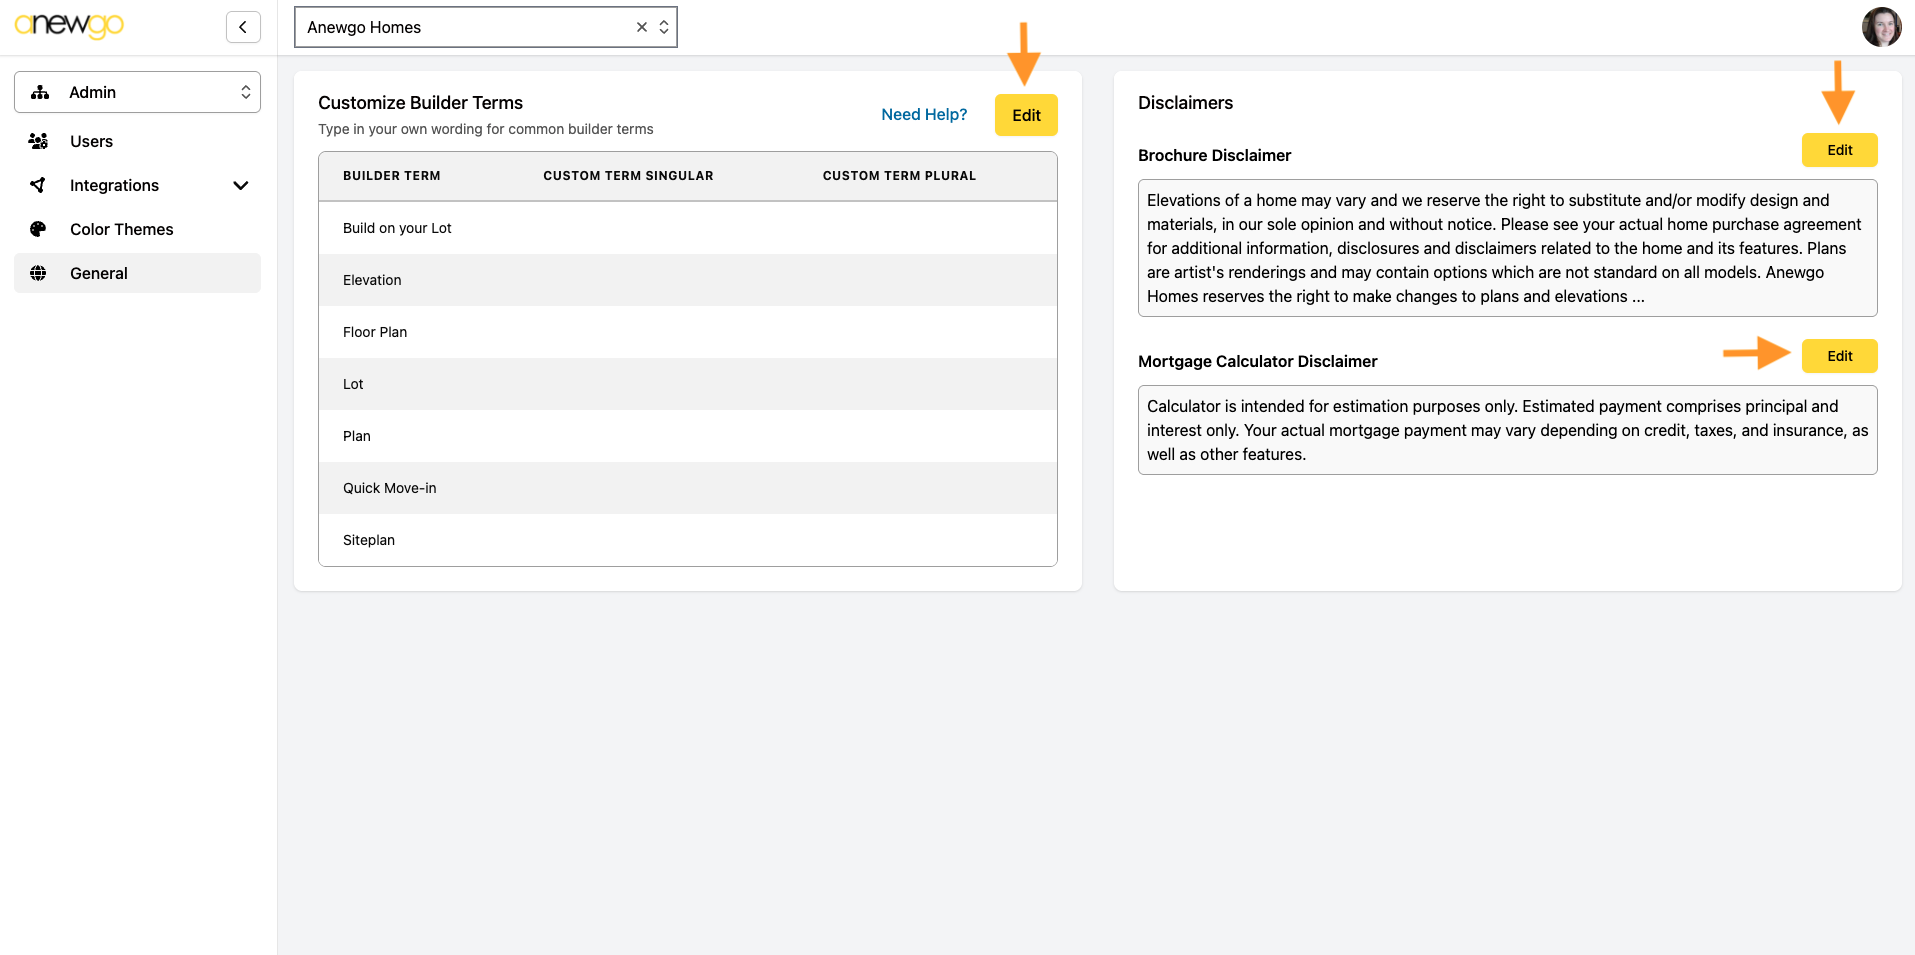
Task: Edit the Mortgage Calculator Disclaimer
Action: point(1839,356)
